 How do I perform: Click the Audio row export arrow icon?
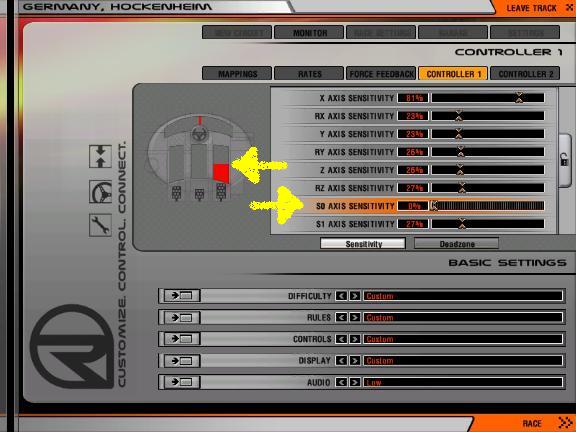click(x=182, y=382)
